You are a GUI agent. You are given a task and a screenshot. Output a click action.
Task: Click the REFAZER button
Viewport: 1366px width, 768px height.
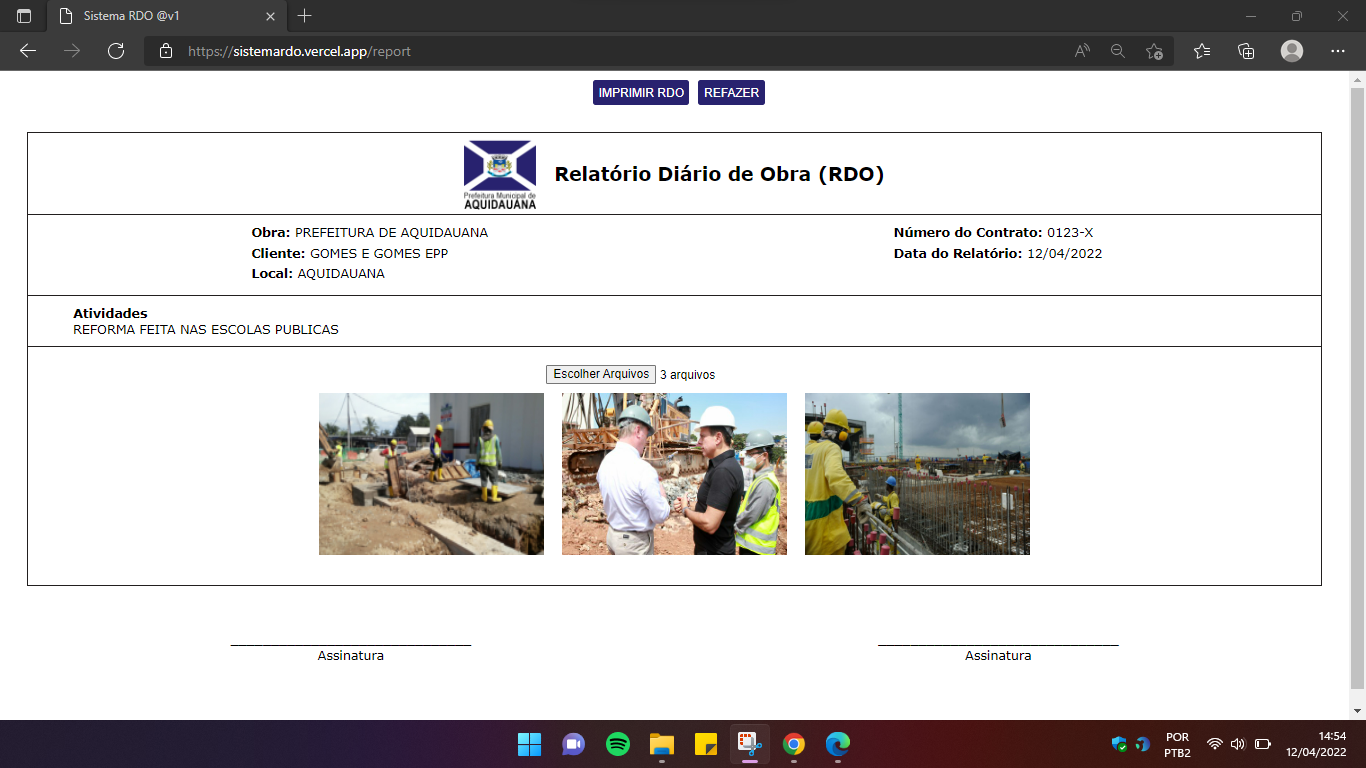coord(731,92)
